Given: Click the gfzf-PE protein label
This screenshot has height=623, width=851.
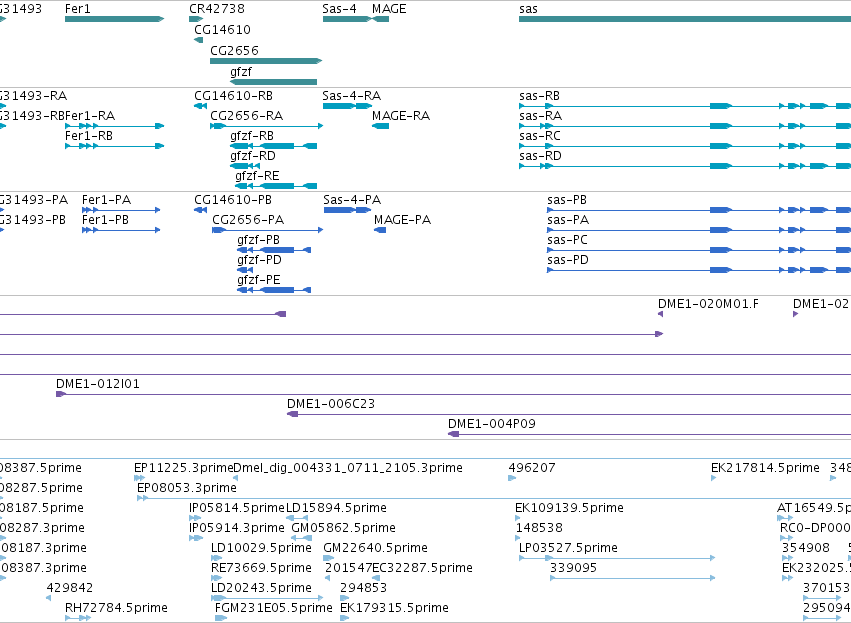Looking at the screenshot, I should point(259,280).
